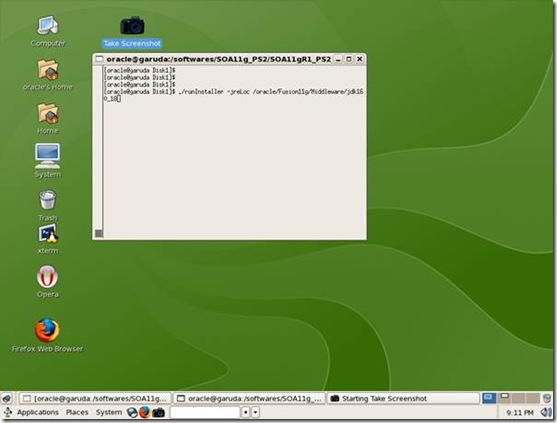Switch to the unbracketed oracle@garuda taskbar window
The image size is (557, 423).
pyautogui.click(x=250, y=398)
